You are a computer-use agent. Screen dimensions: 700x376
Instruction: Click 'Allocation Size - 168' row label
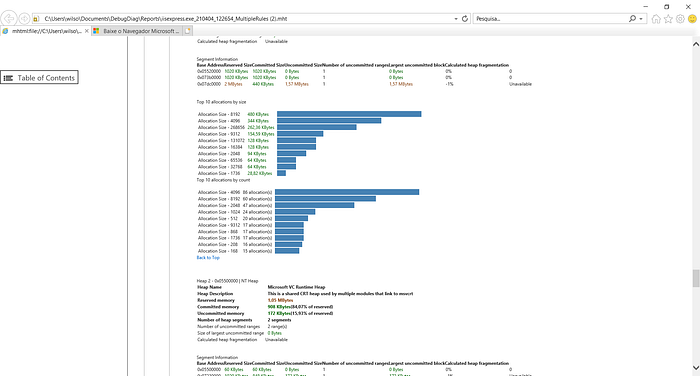coord(218,251)
